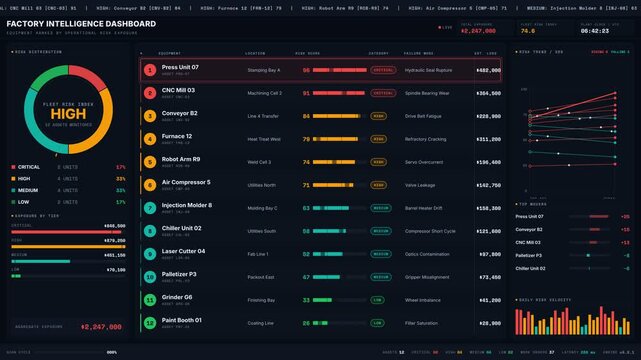Sort by the Category column header

click(x=379, y=54)
